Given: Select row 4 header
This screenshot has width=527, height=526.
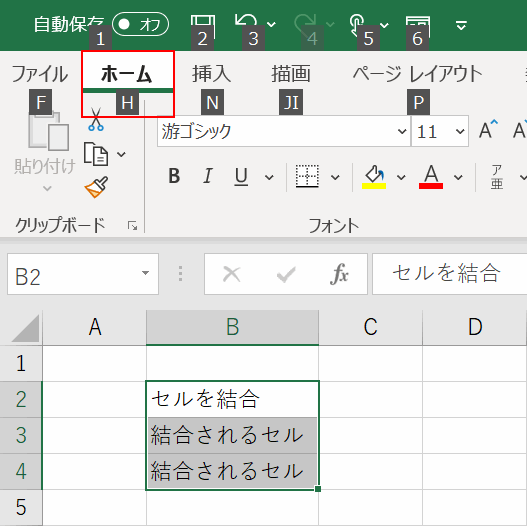Looking at the screenshot, I should pos(21,472).
